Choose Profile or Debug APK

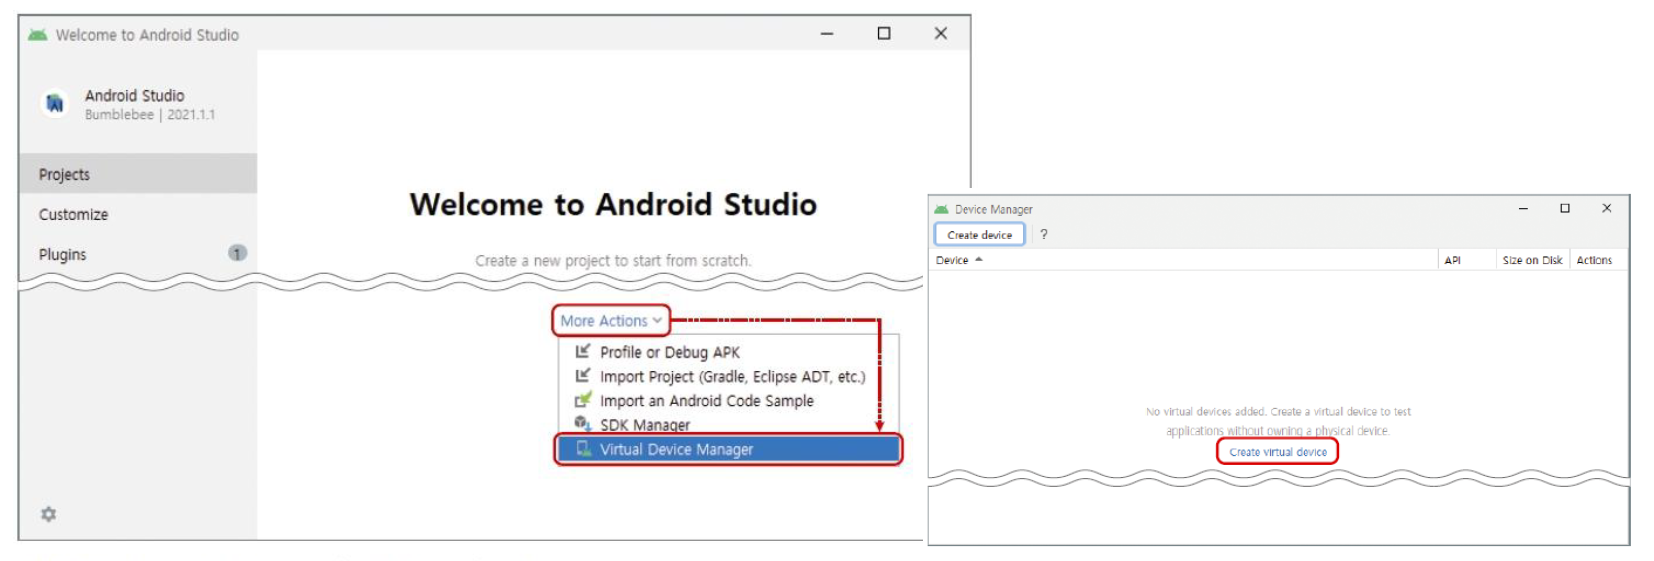(x=729, y=352)
